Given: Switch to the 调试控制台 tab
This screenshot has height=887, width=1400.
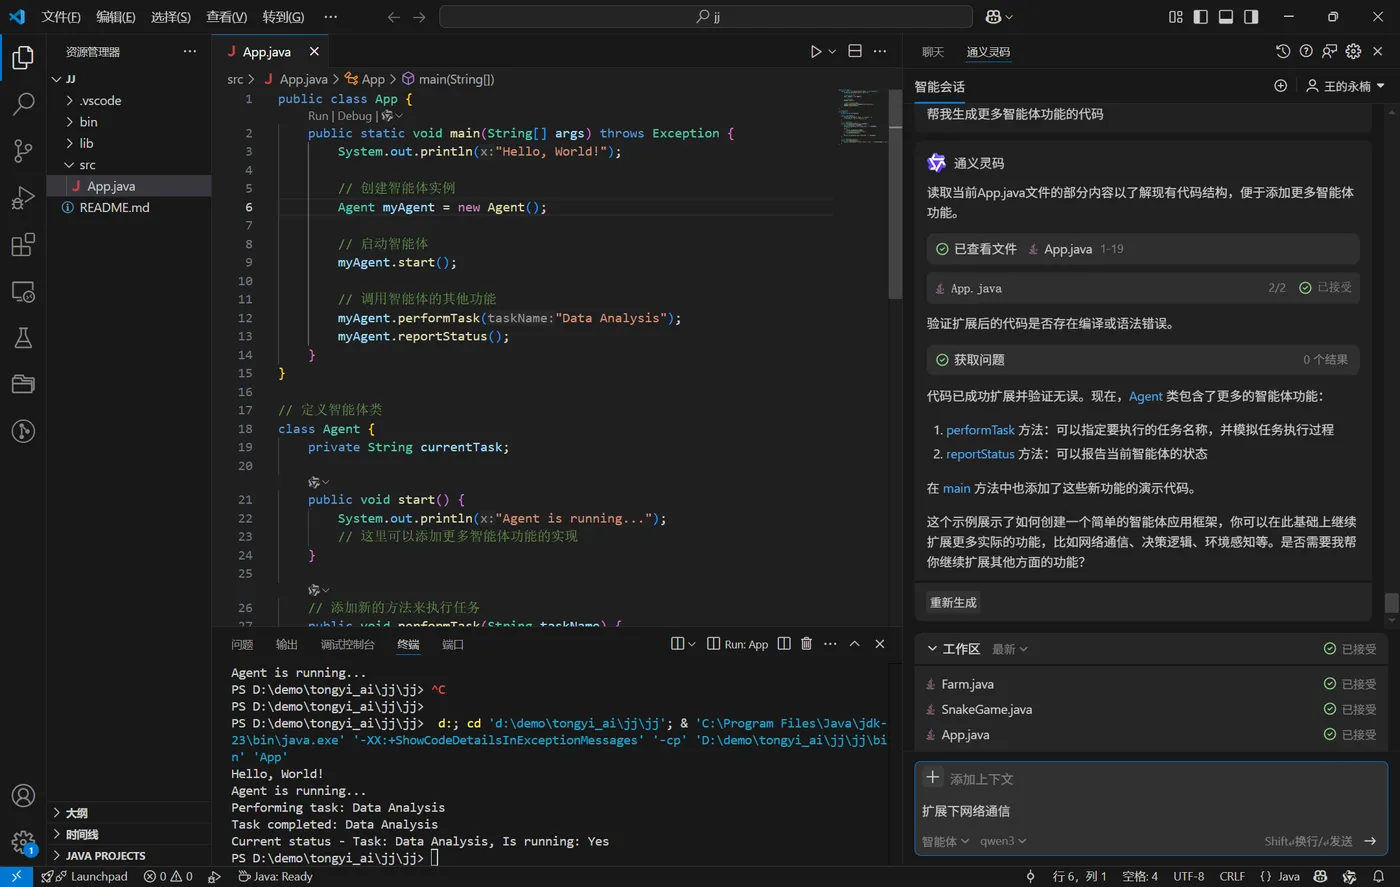Looking at the screenshot, I should pos(347,645).
